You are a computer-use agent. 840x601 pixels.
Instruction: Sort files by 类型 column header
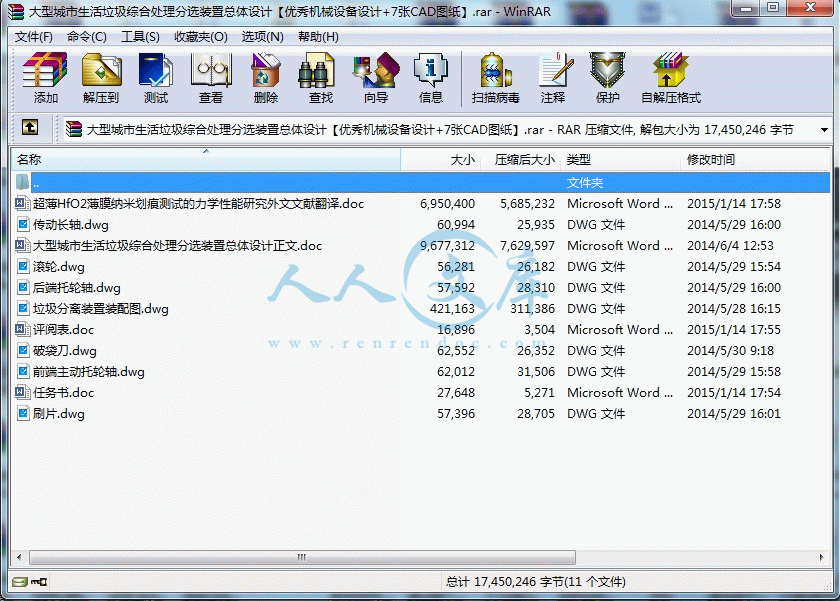(x=621, y=160)
